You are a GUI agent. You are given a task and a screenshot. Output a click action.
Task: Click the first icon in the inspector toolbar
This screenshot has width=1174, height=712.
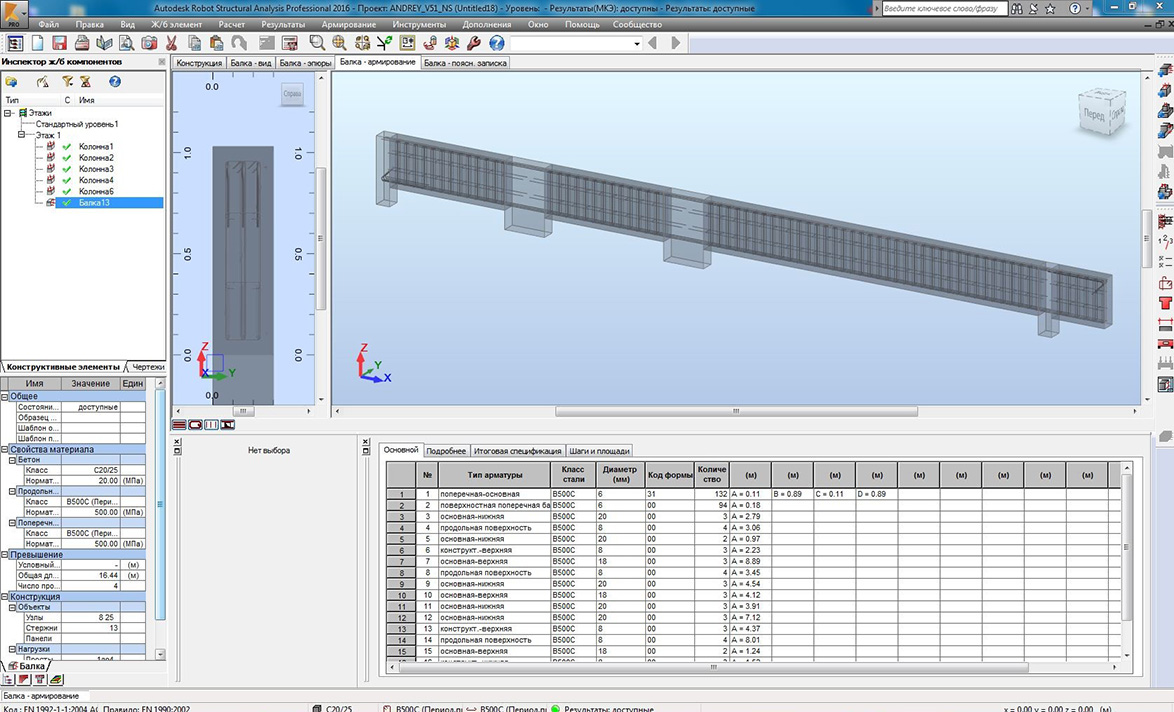pos(11,82)
